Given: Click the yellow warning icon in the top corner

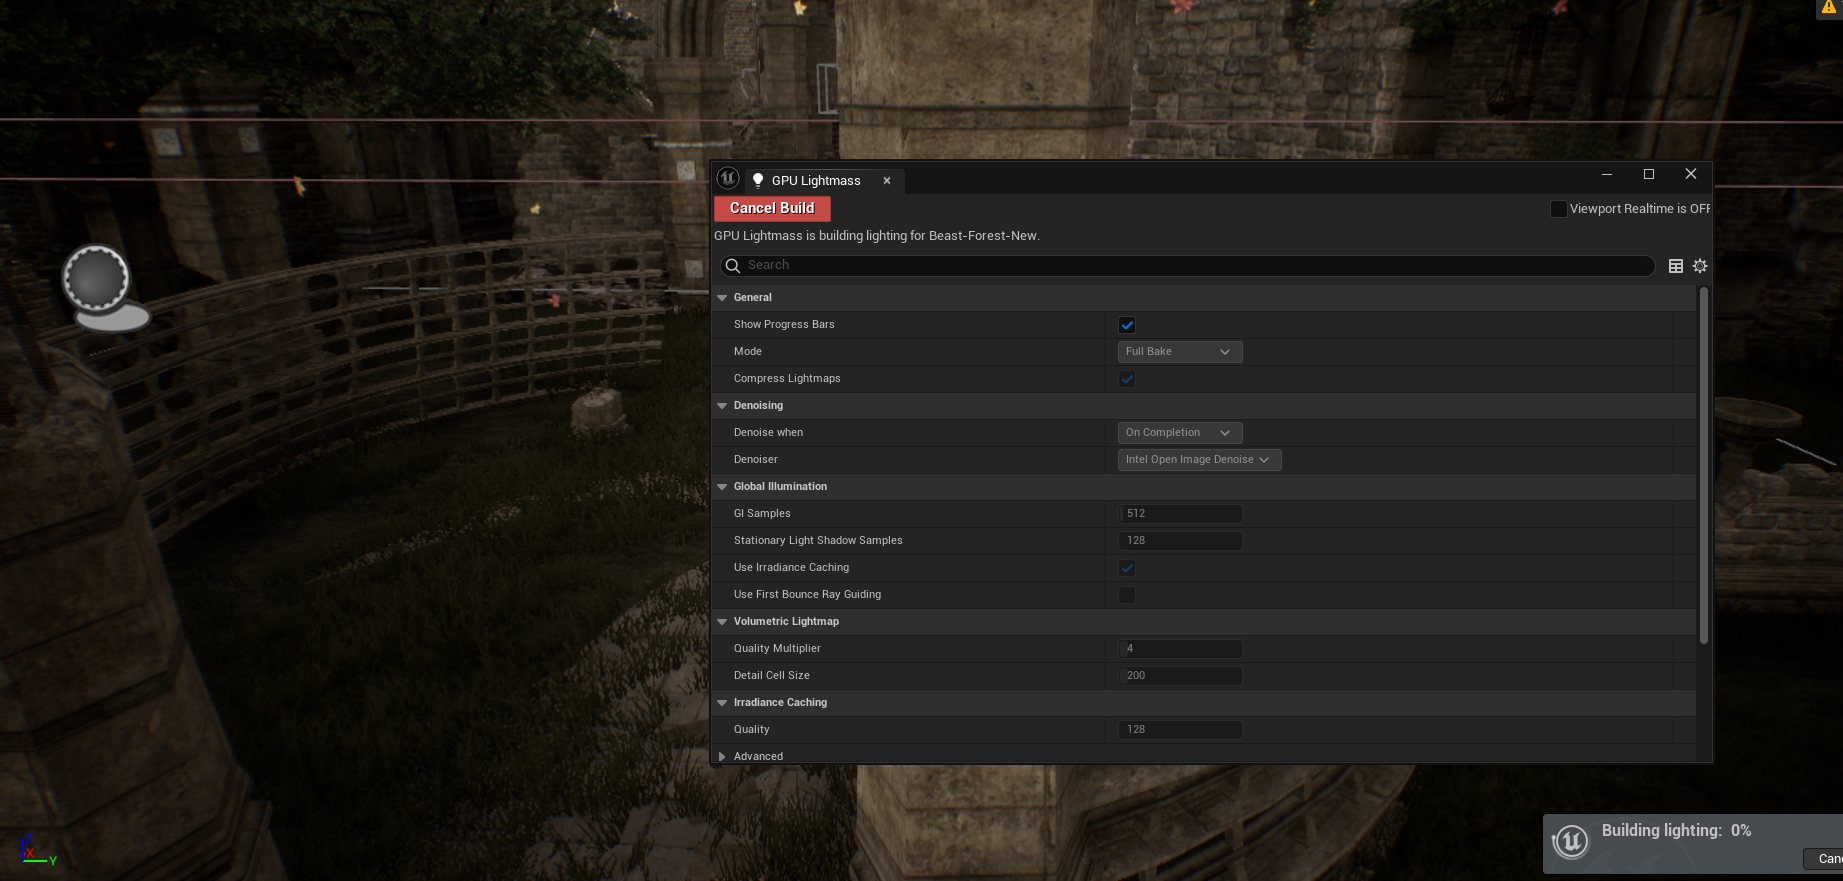Looking at the screenshot, I should click(x=1829, y=7).
